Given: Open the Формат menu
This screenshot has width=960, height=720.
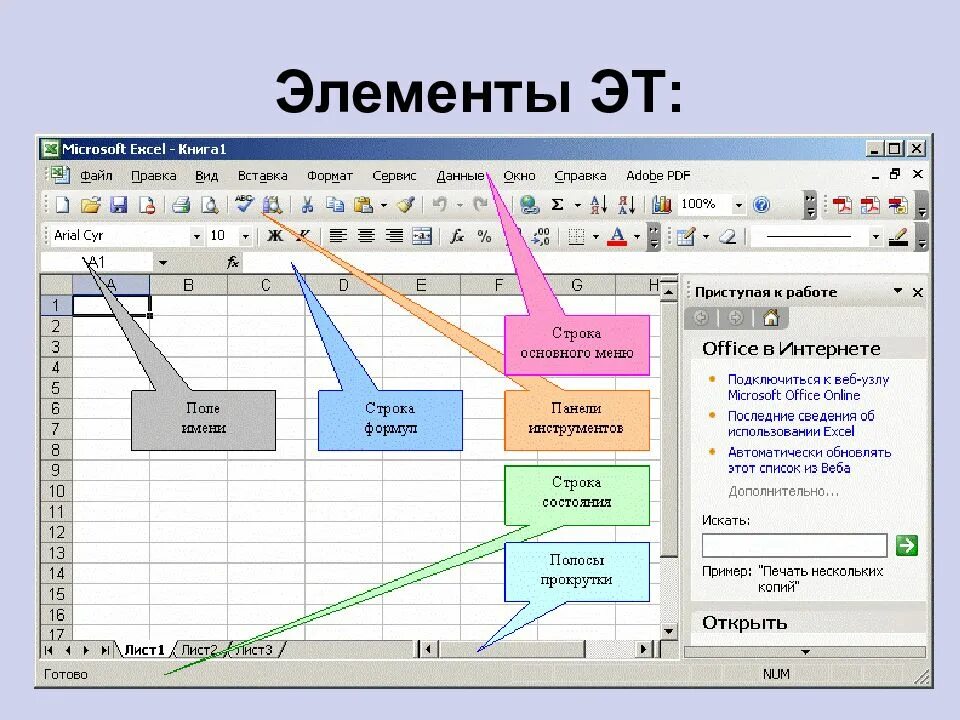Looking at the screenshot, I should tap(329, 176).
